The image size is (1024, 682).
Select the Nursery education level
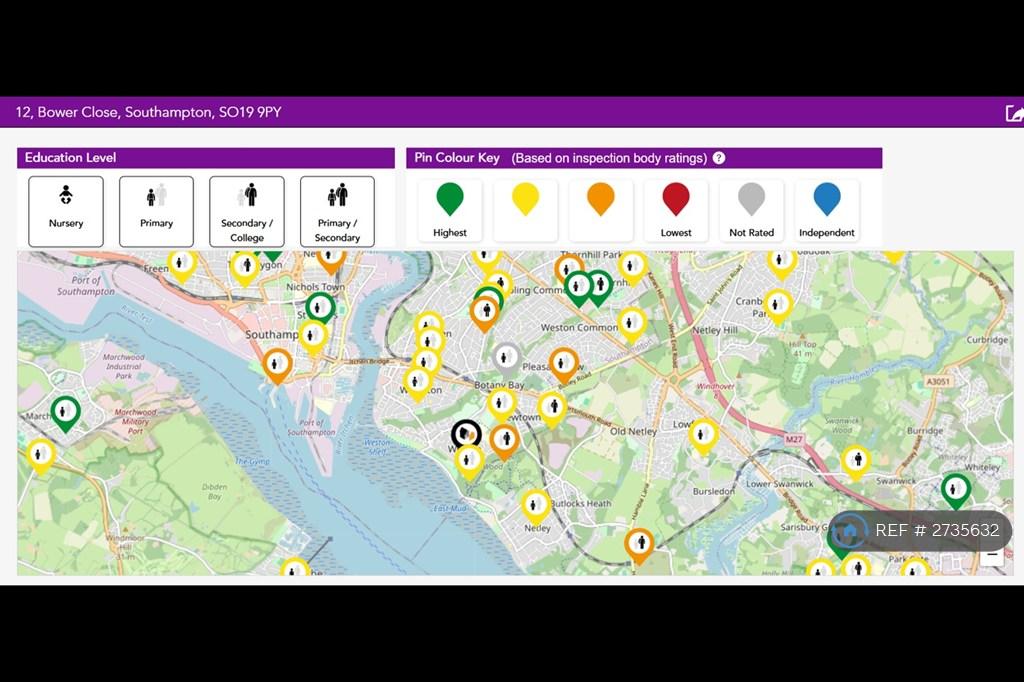[66, 211]
